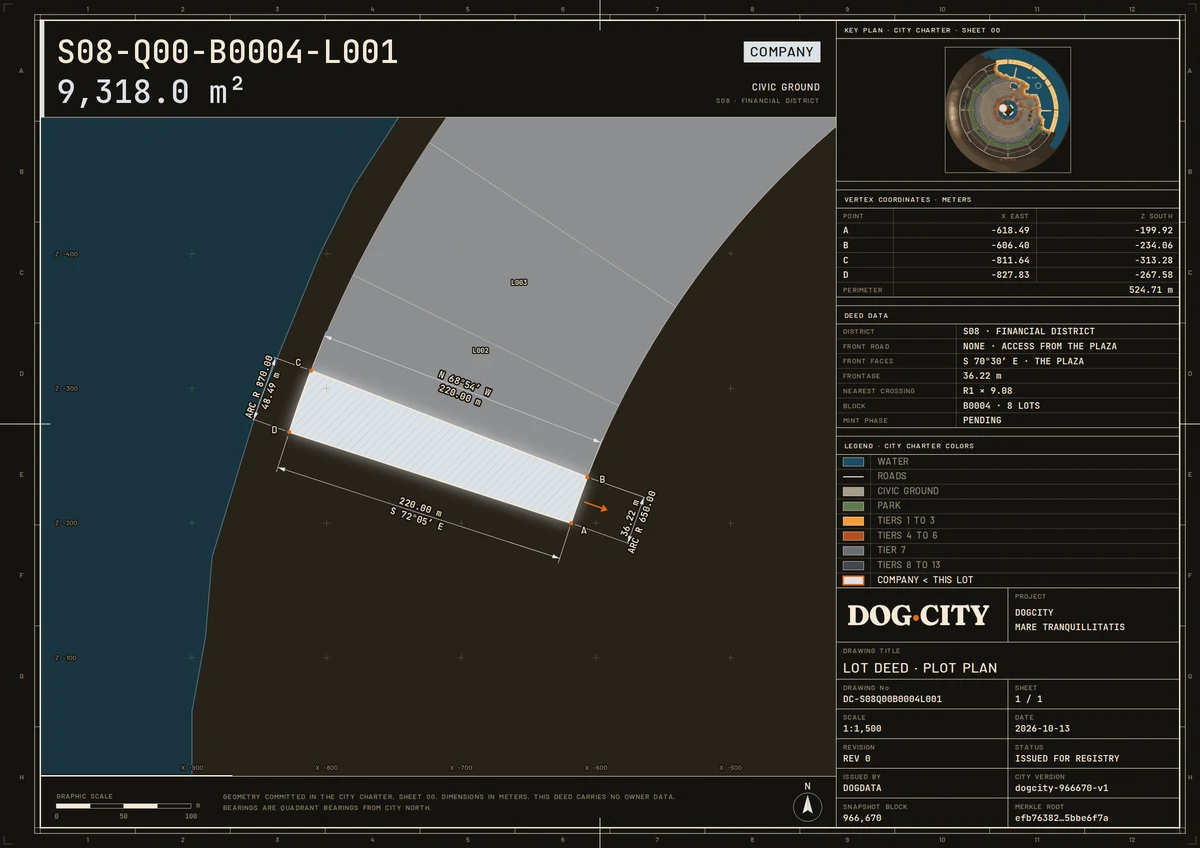
Task: Click the drawing number DC-S08Q00B0004L001
Action: pyautogui.click(x=892, y=699)
